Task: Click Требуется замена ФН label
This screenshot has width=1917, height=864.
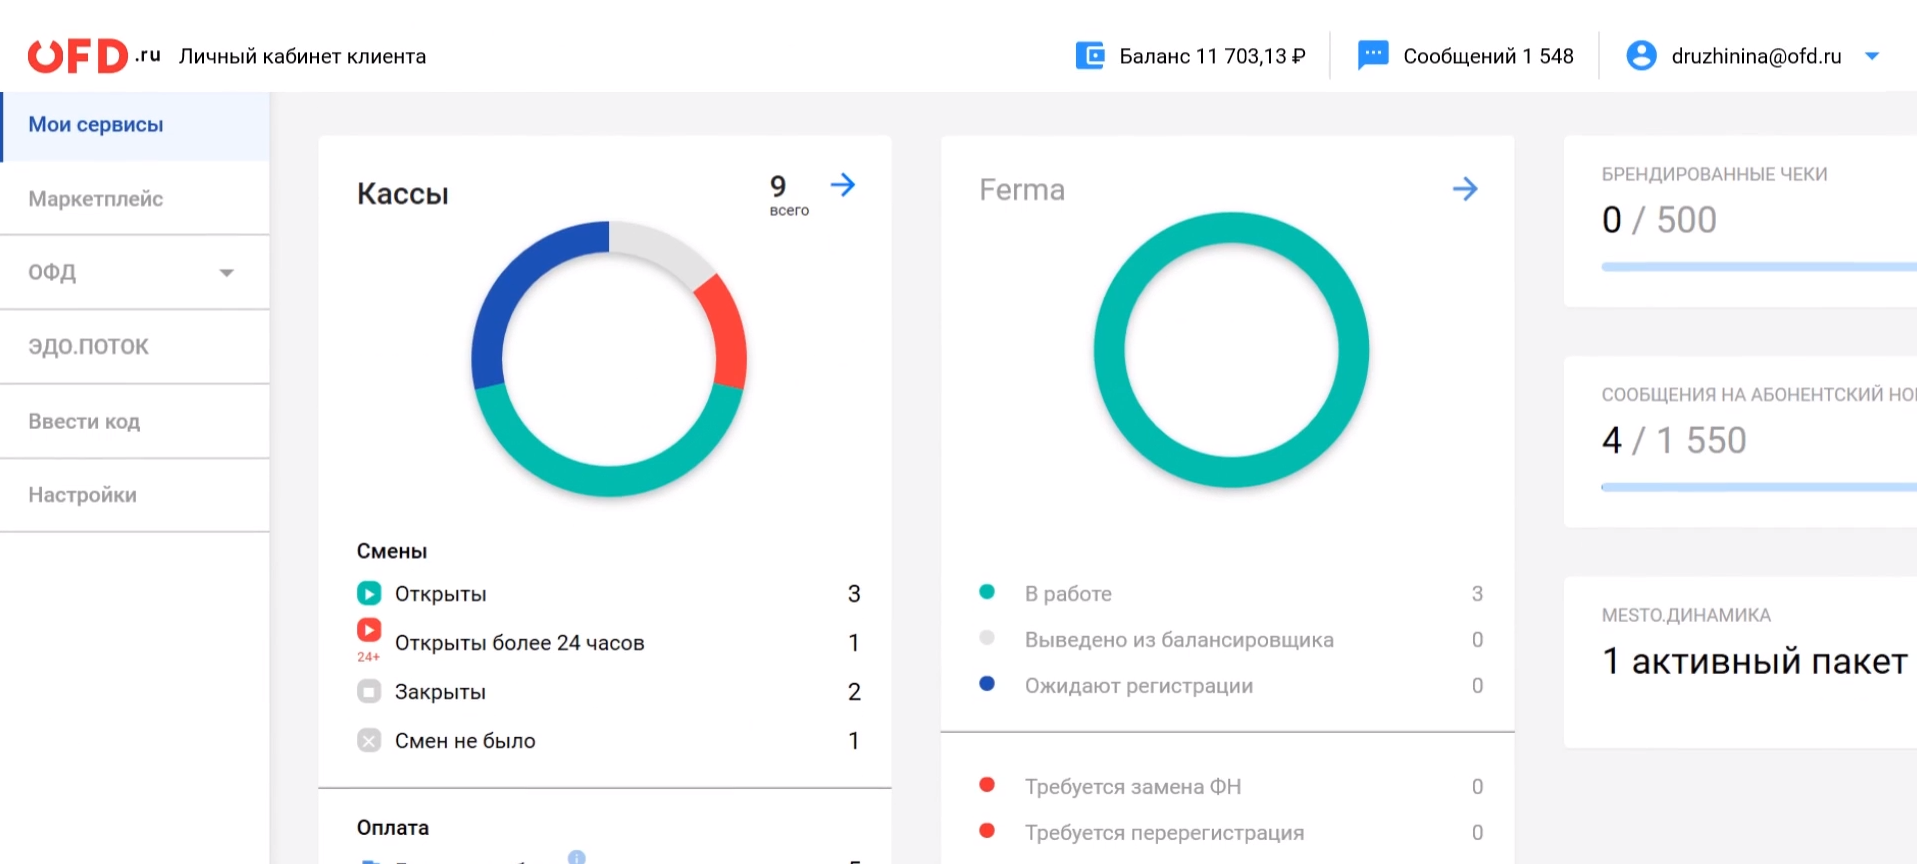Action: (1133, 787)
